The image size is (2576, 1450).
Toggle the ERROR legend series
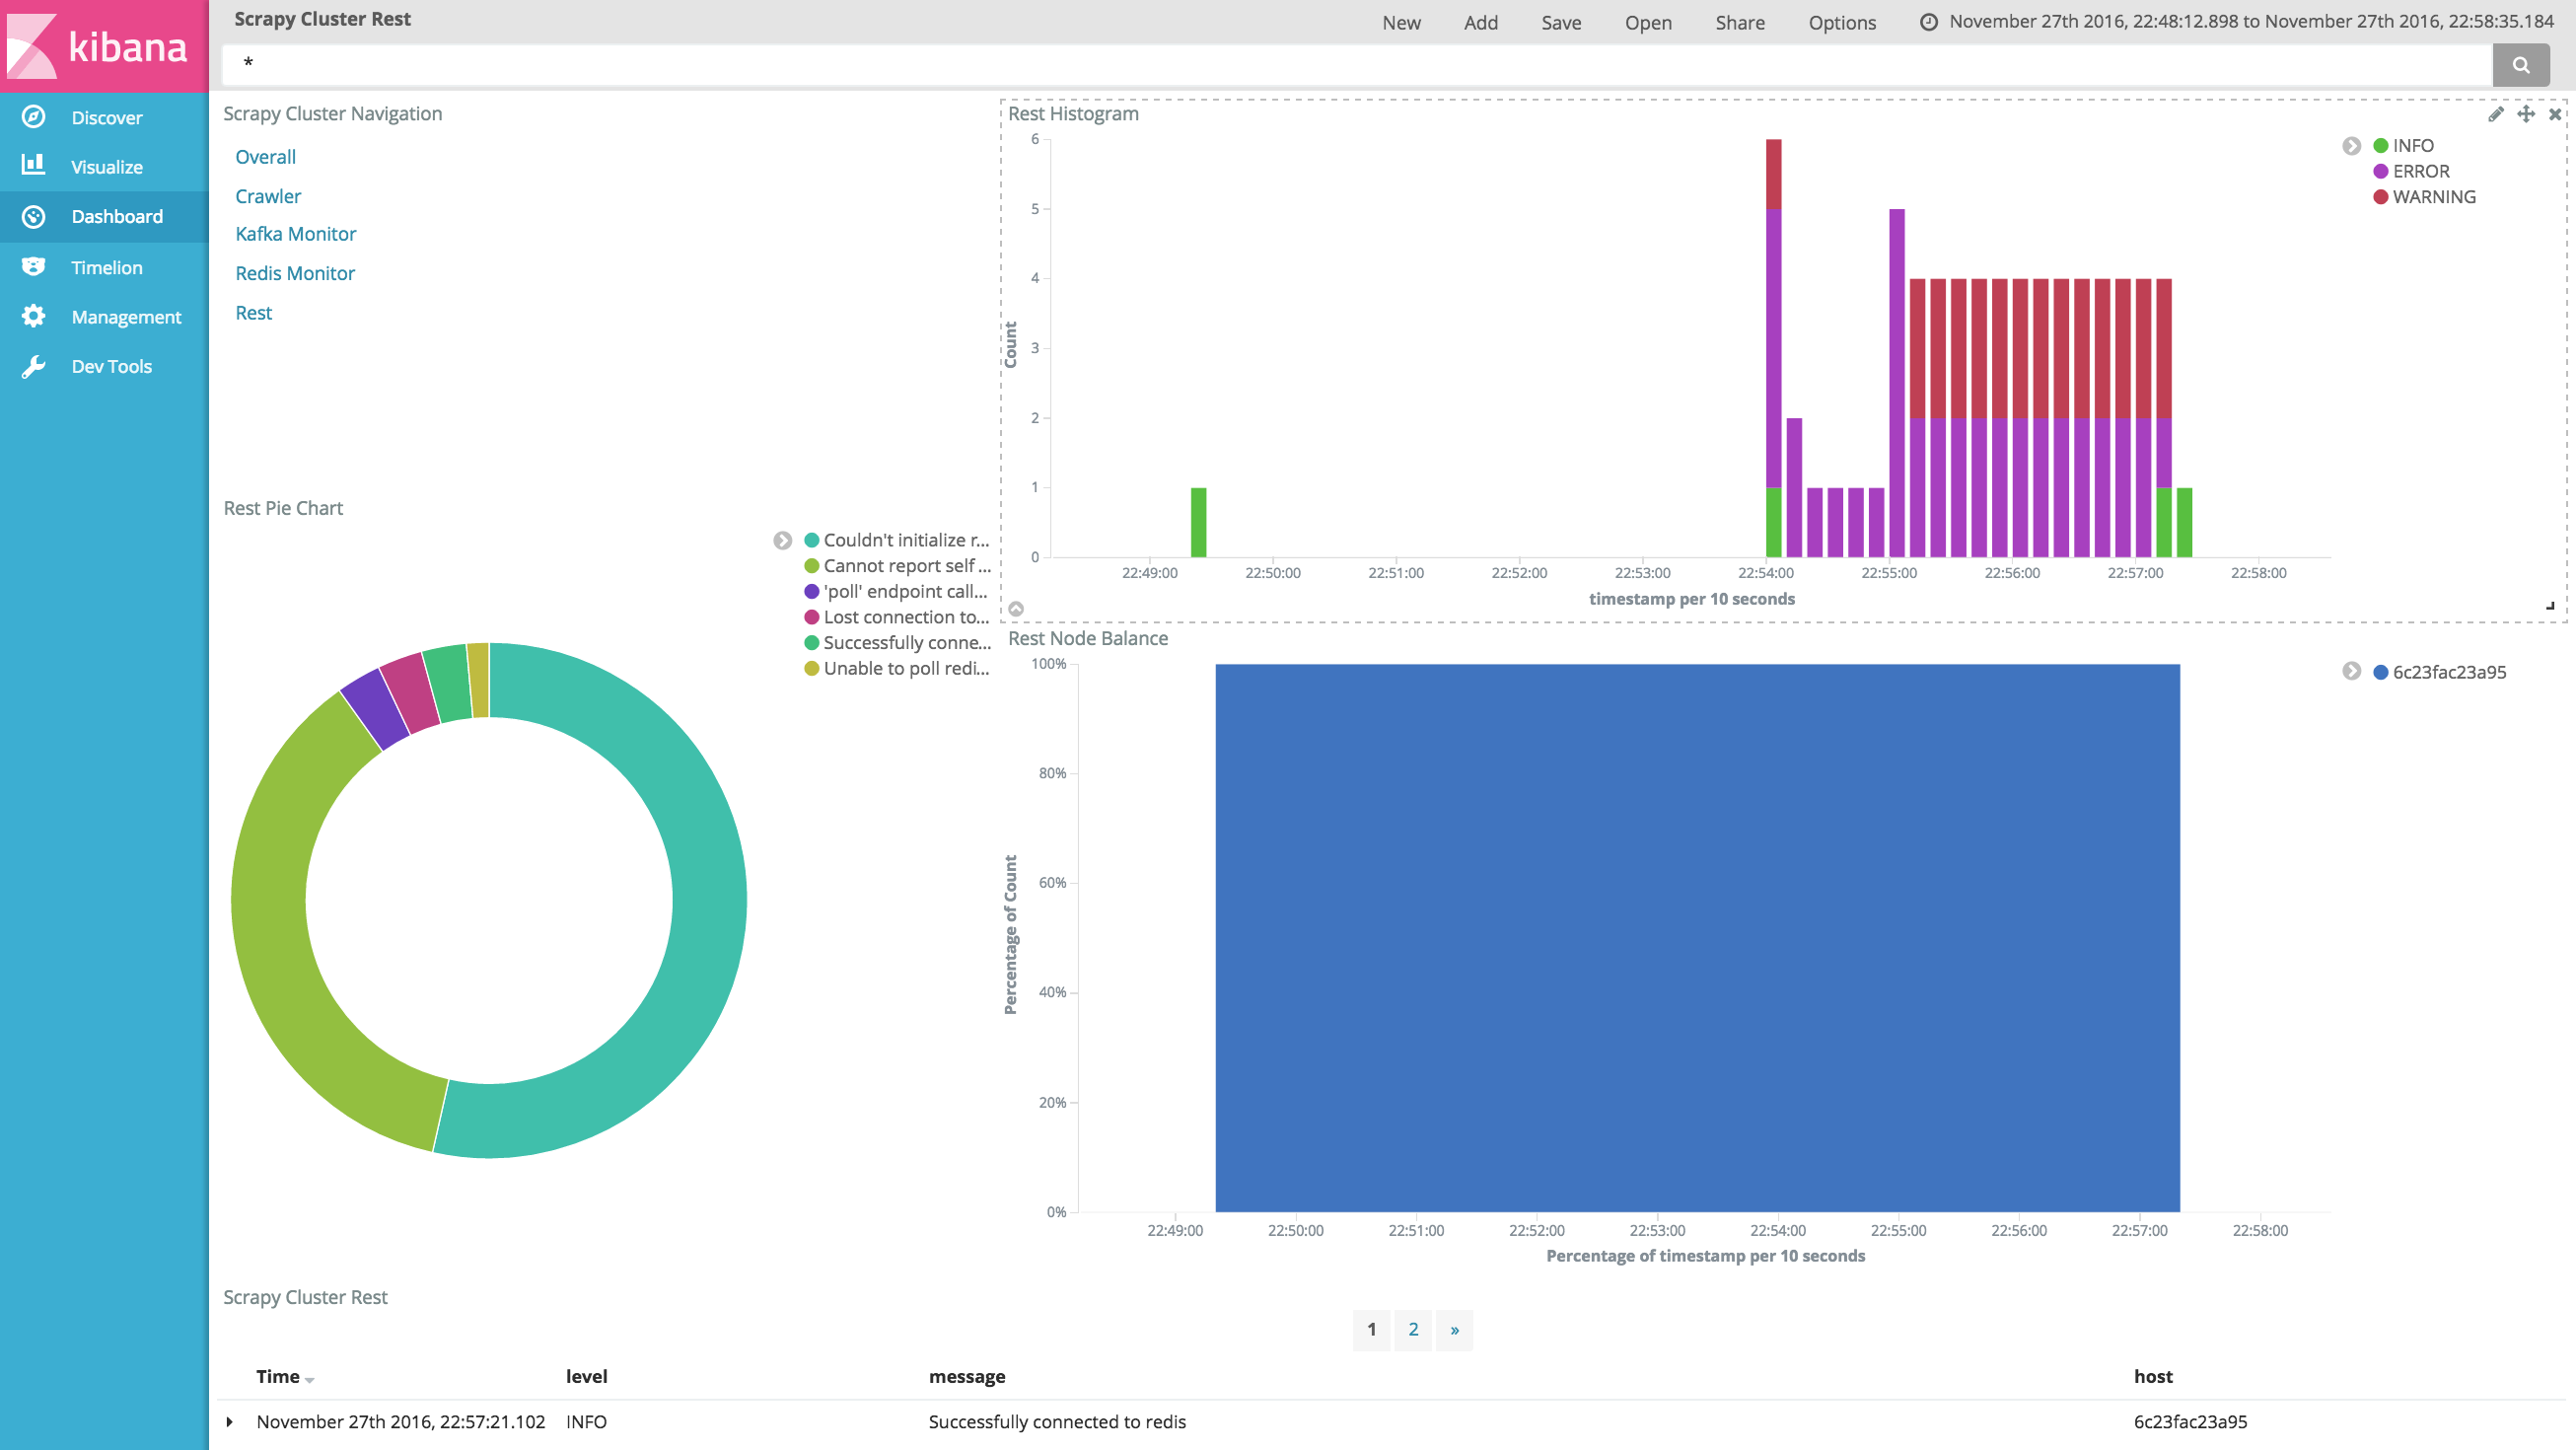point(2420,171)
